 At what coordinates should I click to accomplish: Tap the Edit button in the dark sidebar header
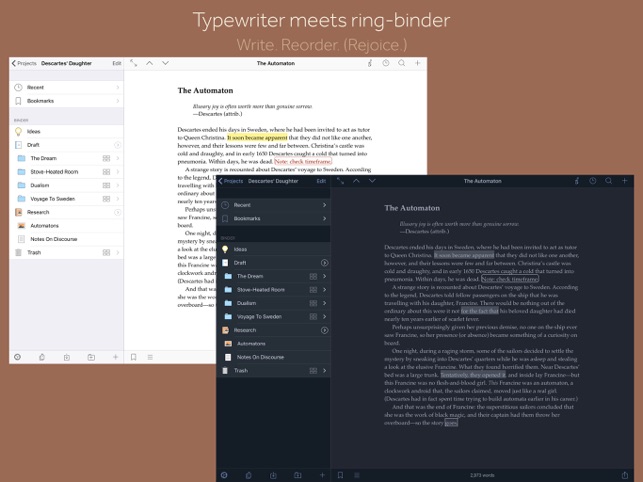321,181
